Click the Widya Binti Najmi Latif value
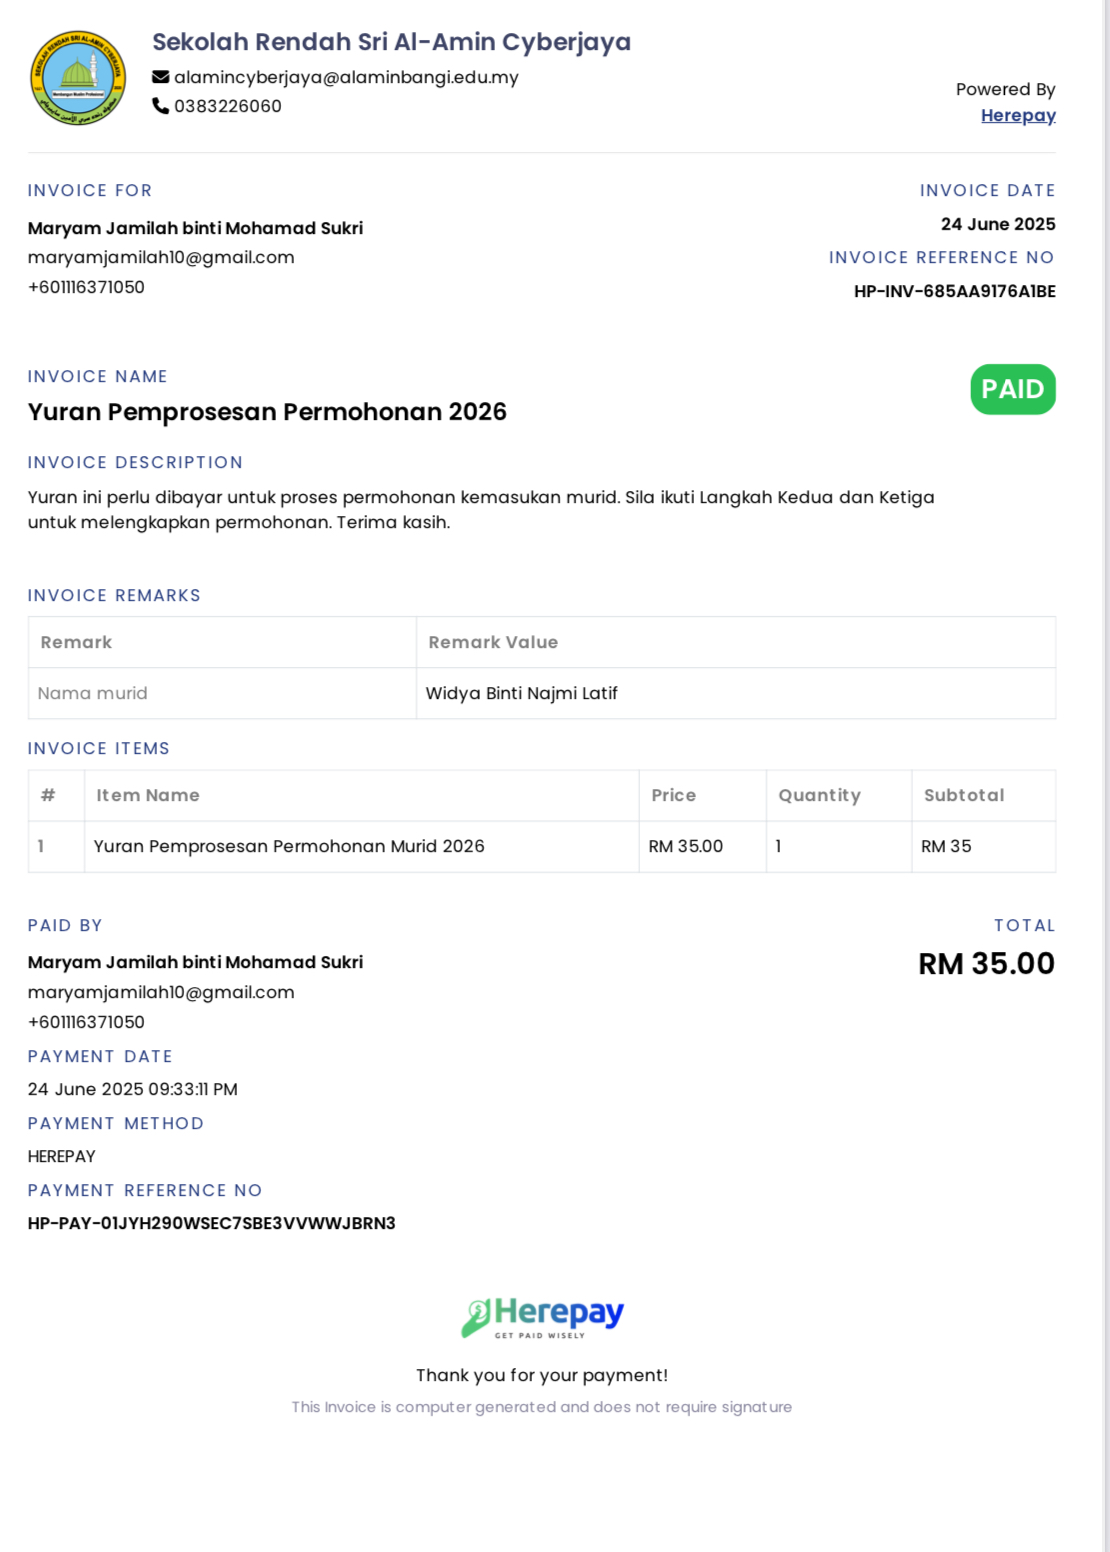The width and height of the screenshot is (1110, 1552). [522, 693]
